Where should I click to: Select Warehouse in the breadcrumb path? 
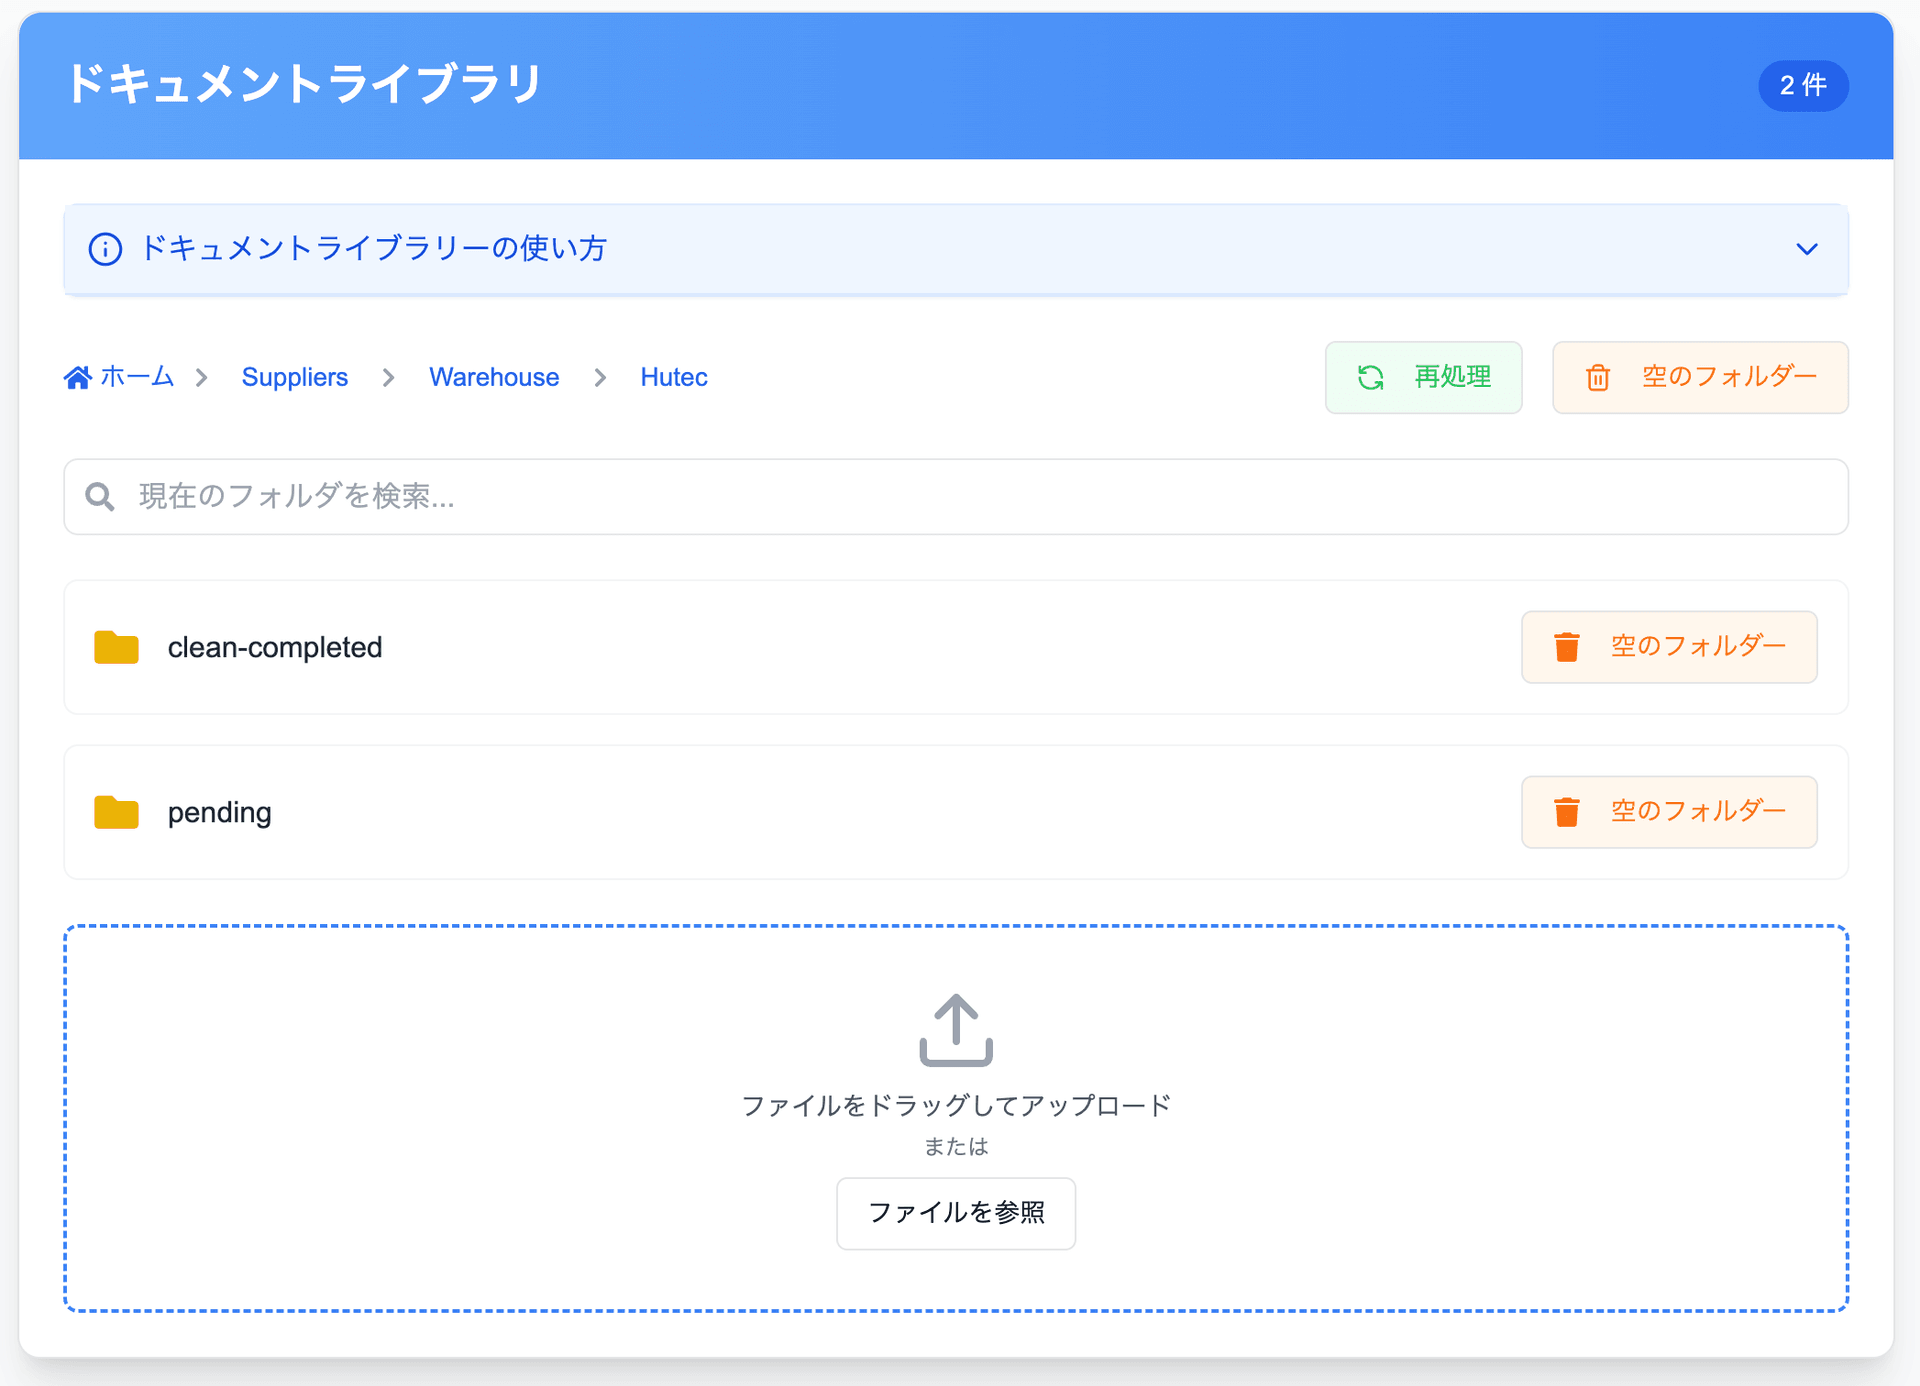coord(493,377)
